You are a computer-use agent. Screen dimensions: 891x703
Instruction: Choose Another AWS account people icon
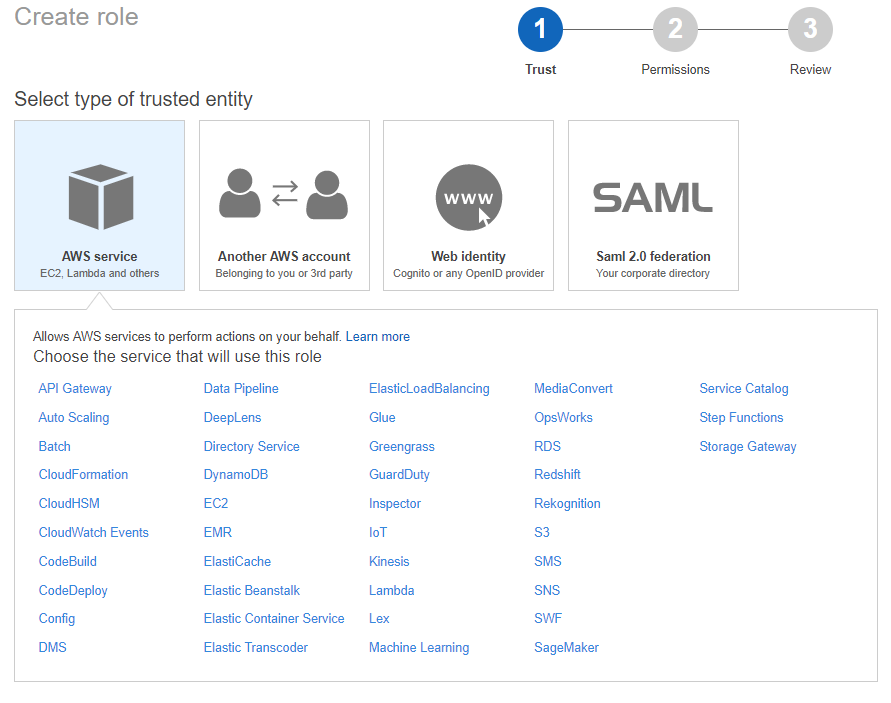284,195
